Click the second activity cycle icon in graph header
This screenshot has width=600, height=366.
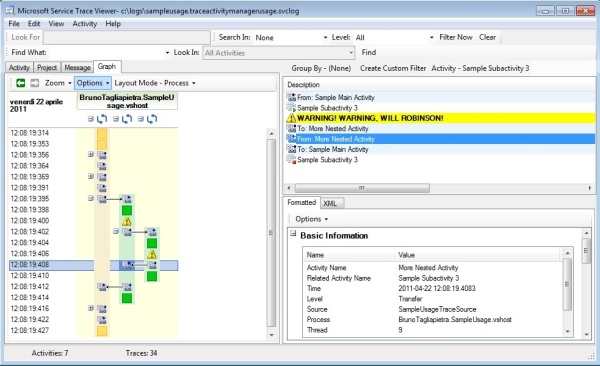127,119
